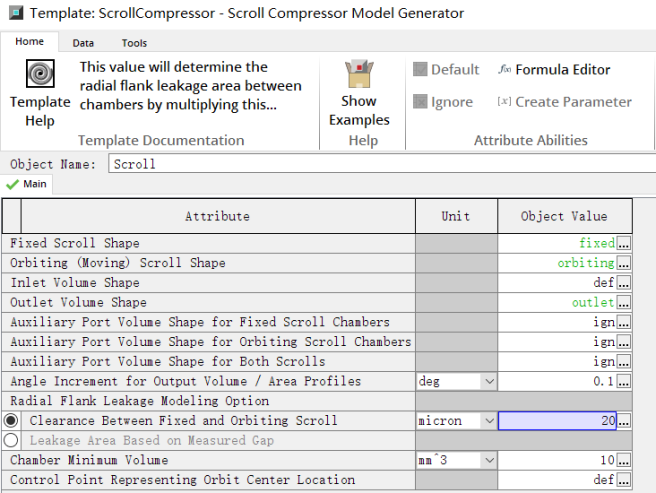The height and width of the screenshot is (493, 656).
Task: Select Leakage Area Based on Measured Gap
Action: pos(12,440)
